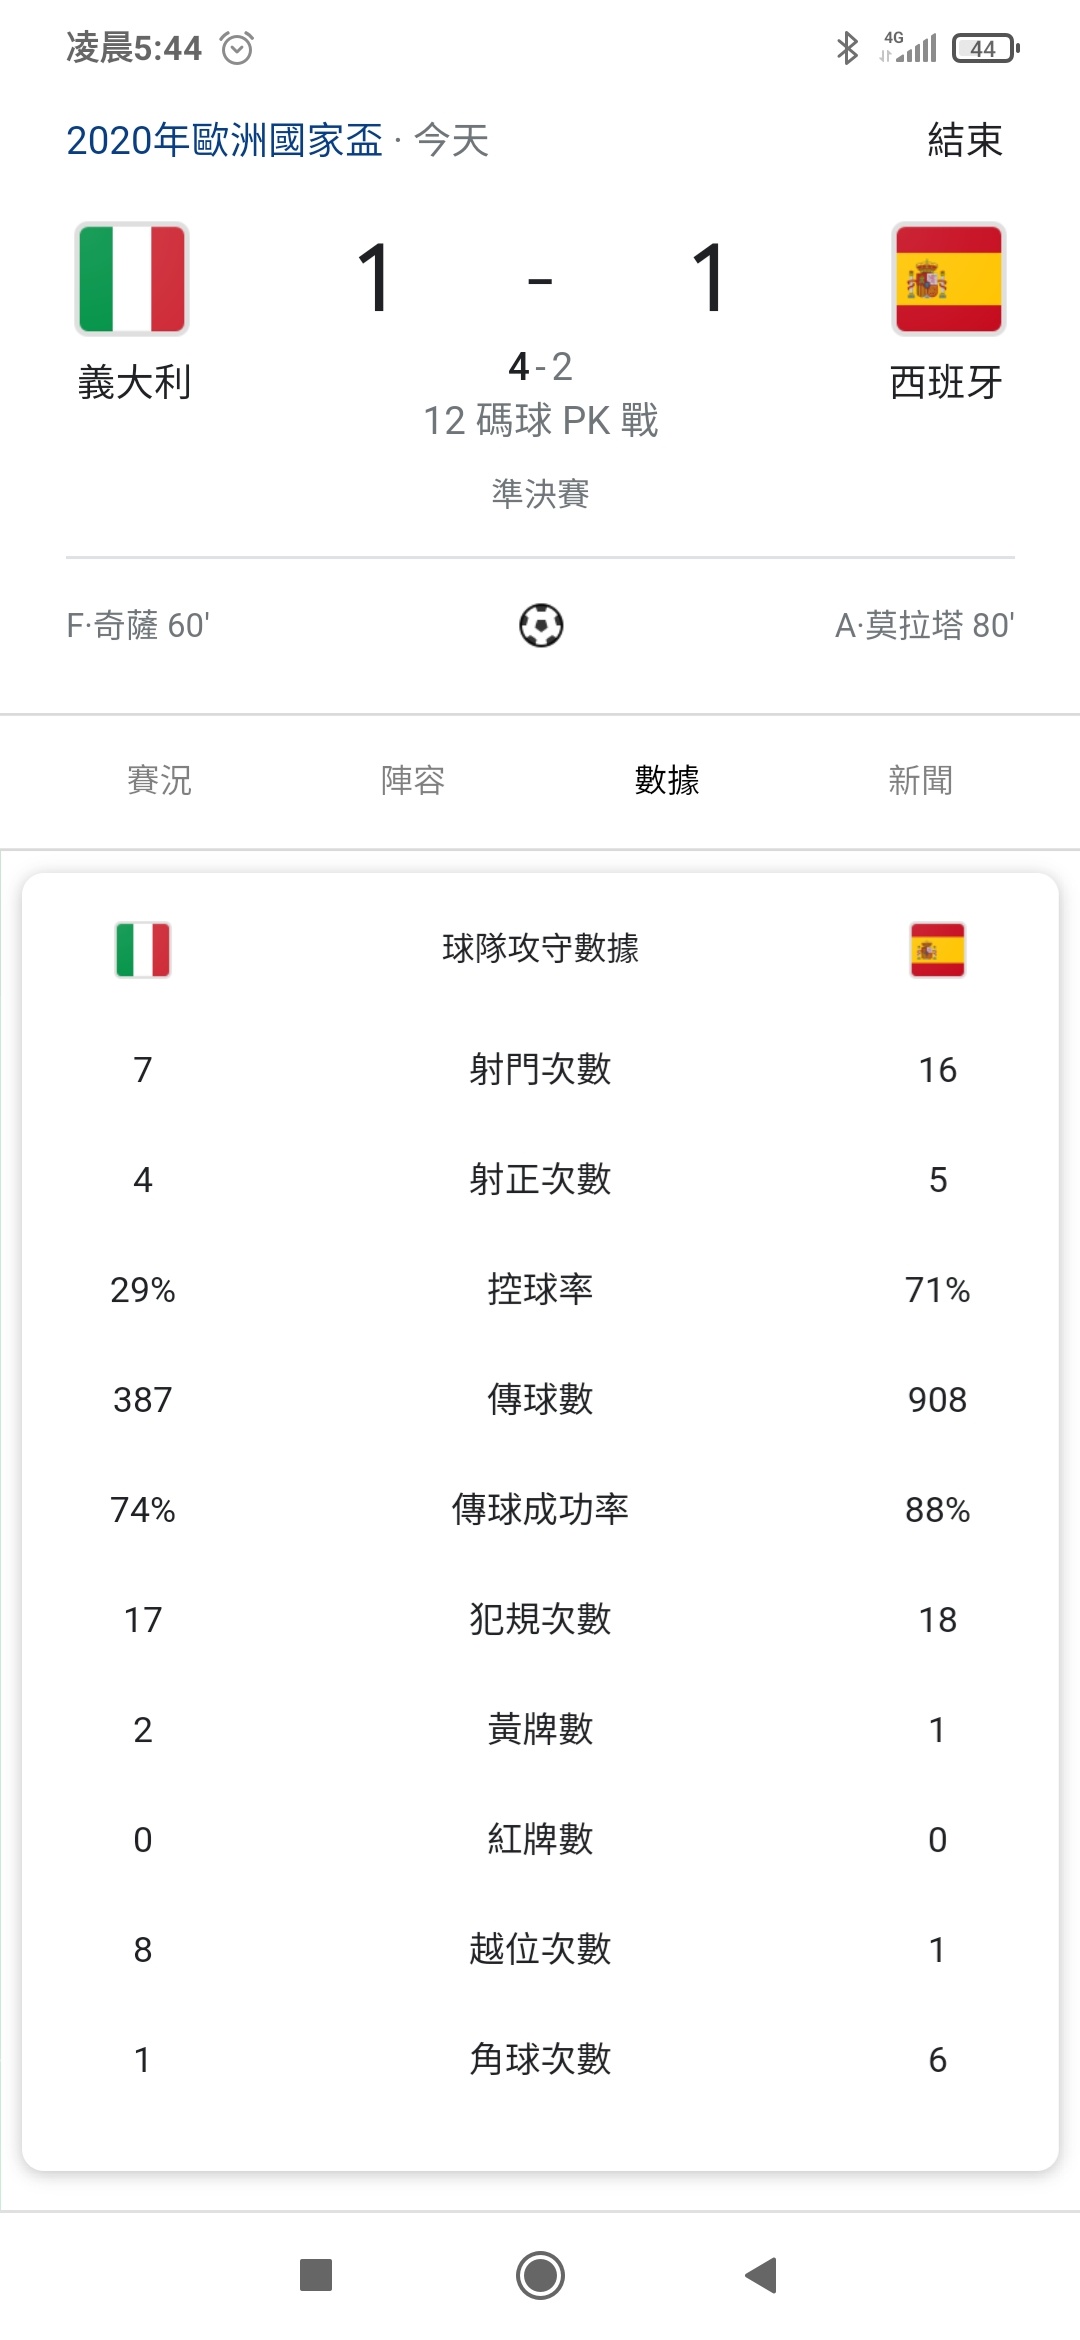Tap the Bluetooth status icon
Image resolution: width=1080 pixels, height=2340 pixels.
pos(847,48)
